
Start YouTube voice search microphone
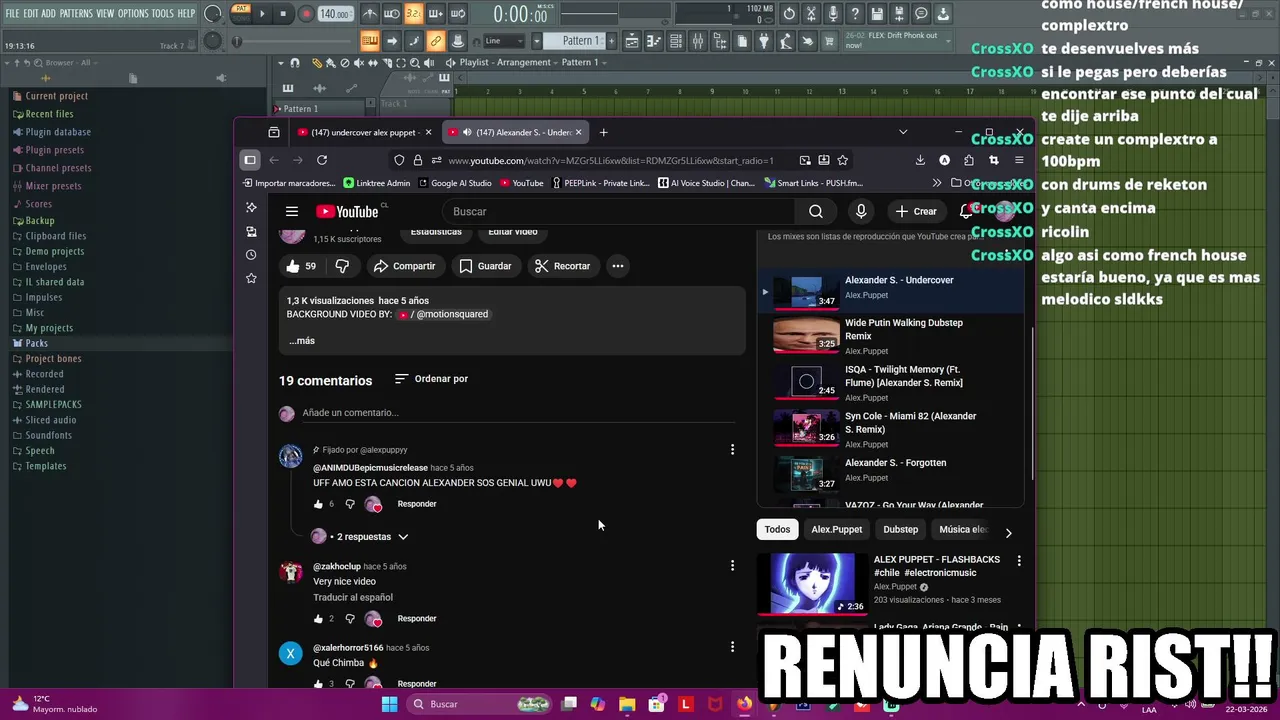861,211
